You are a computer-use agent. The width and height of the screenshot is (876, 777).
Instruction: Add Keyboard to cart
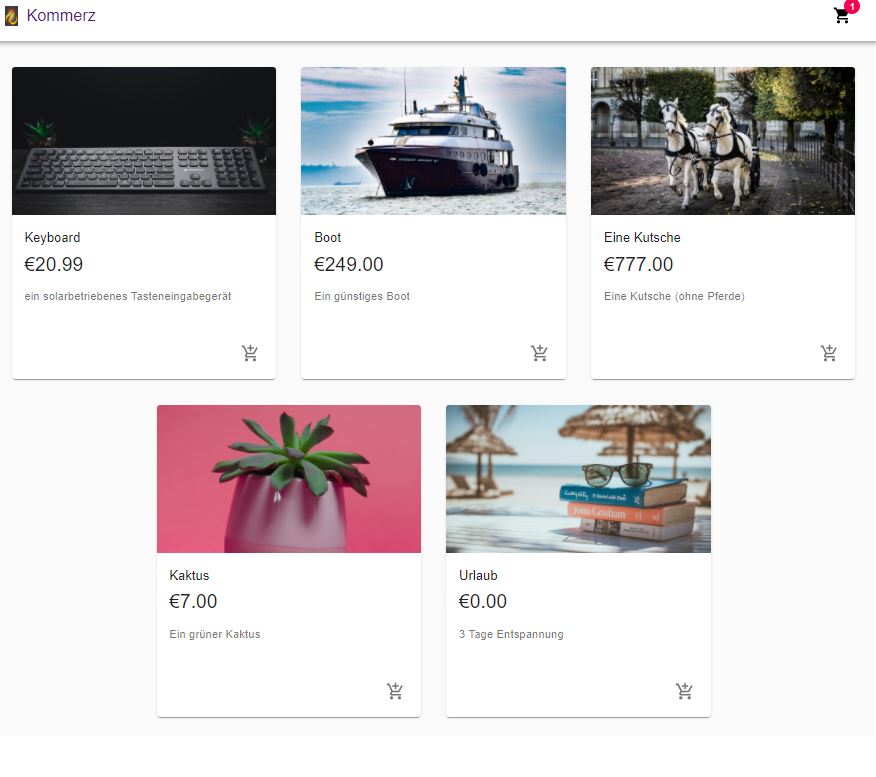[x=250, y=353]
